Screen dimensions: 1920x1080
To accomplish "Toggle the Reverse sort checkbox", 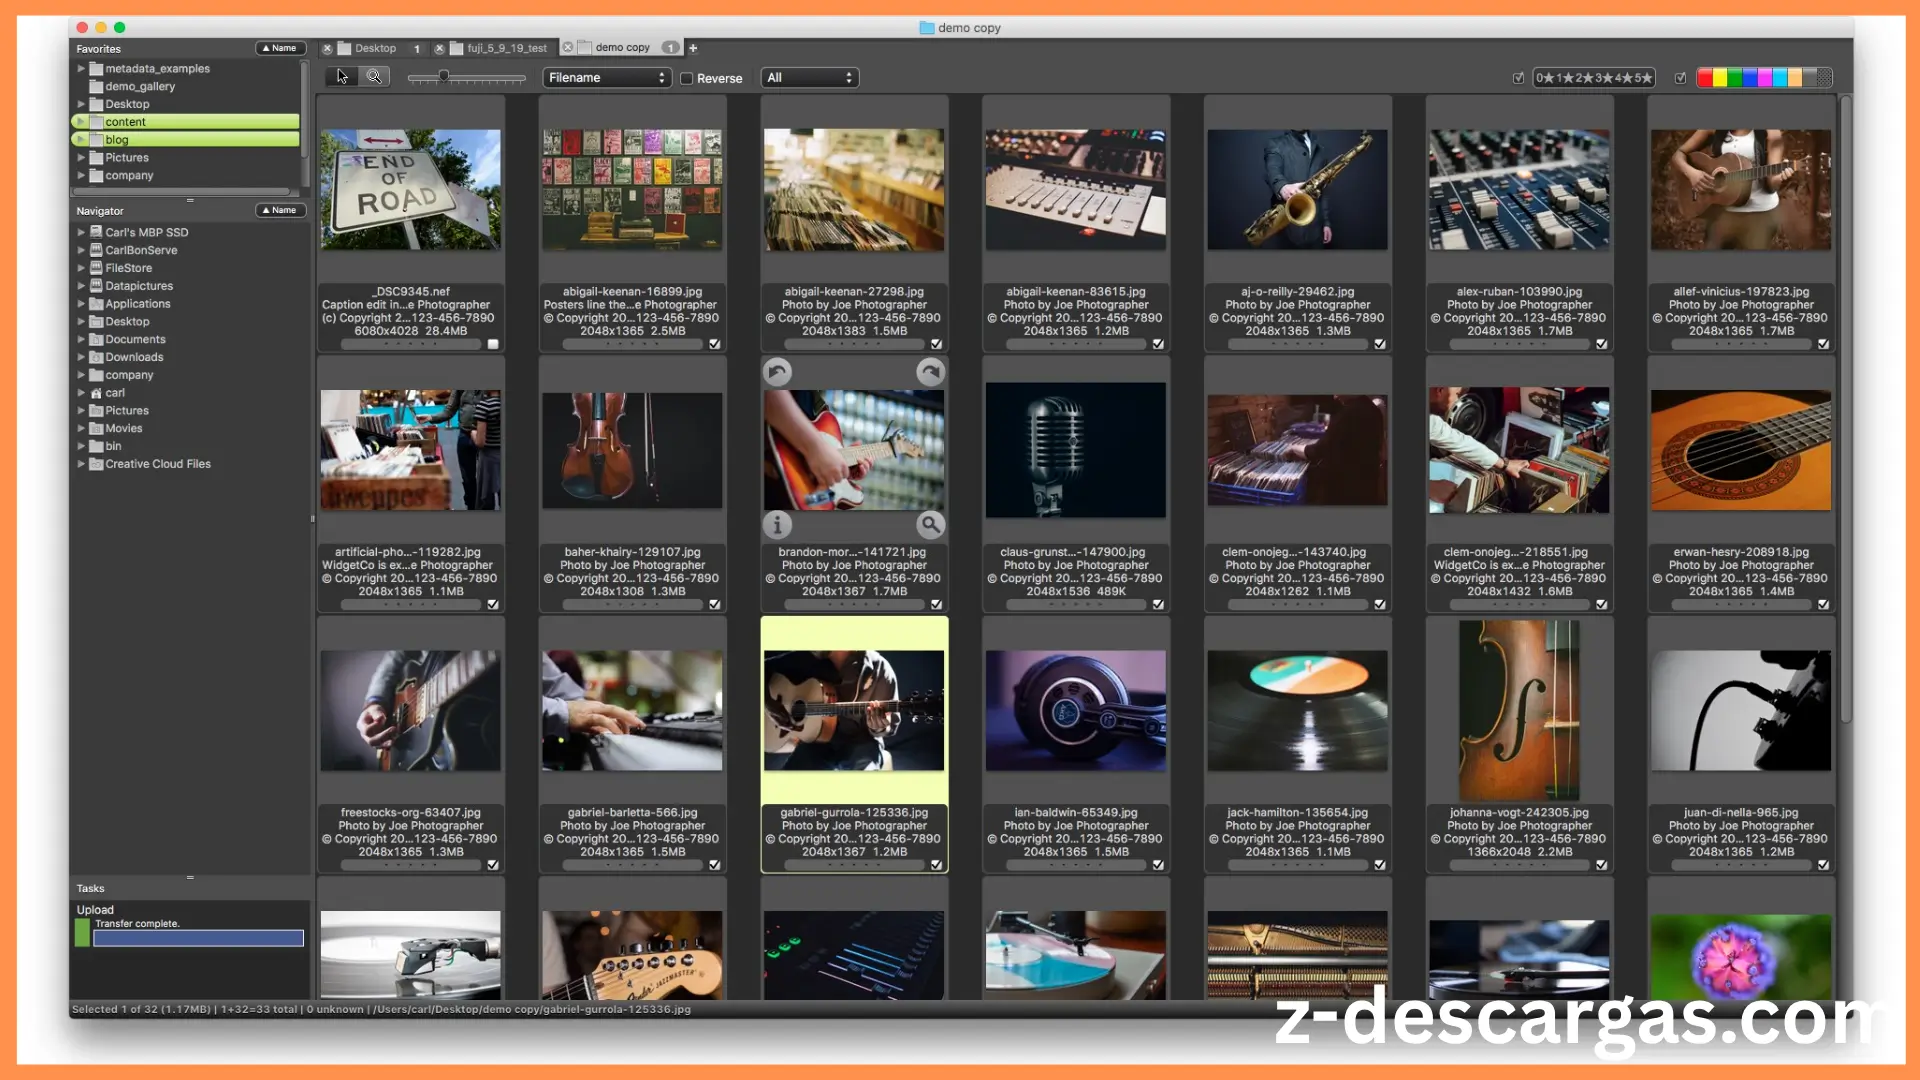I will [687, 78].
